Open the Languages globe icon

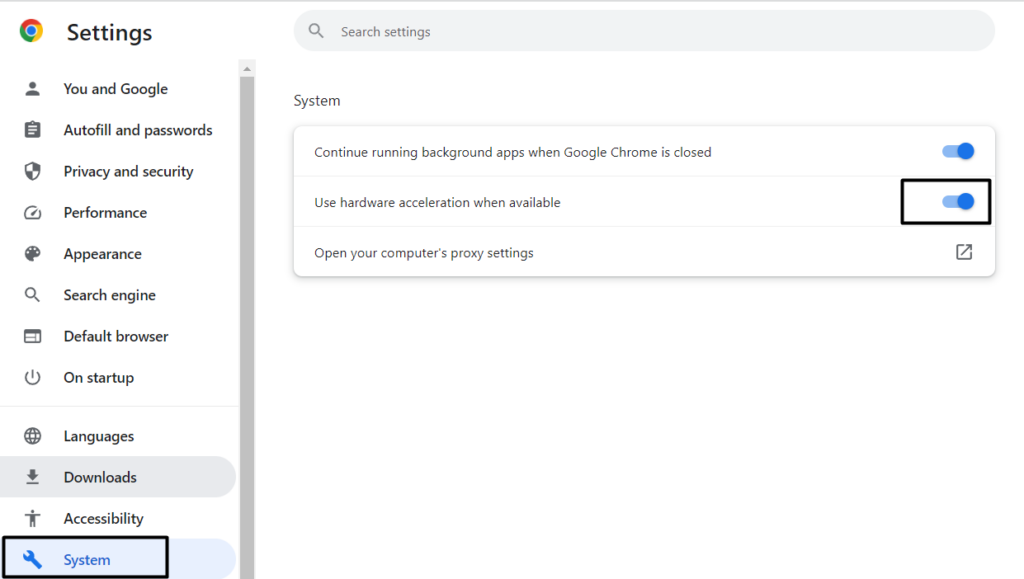(33, 436)
